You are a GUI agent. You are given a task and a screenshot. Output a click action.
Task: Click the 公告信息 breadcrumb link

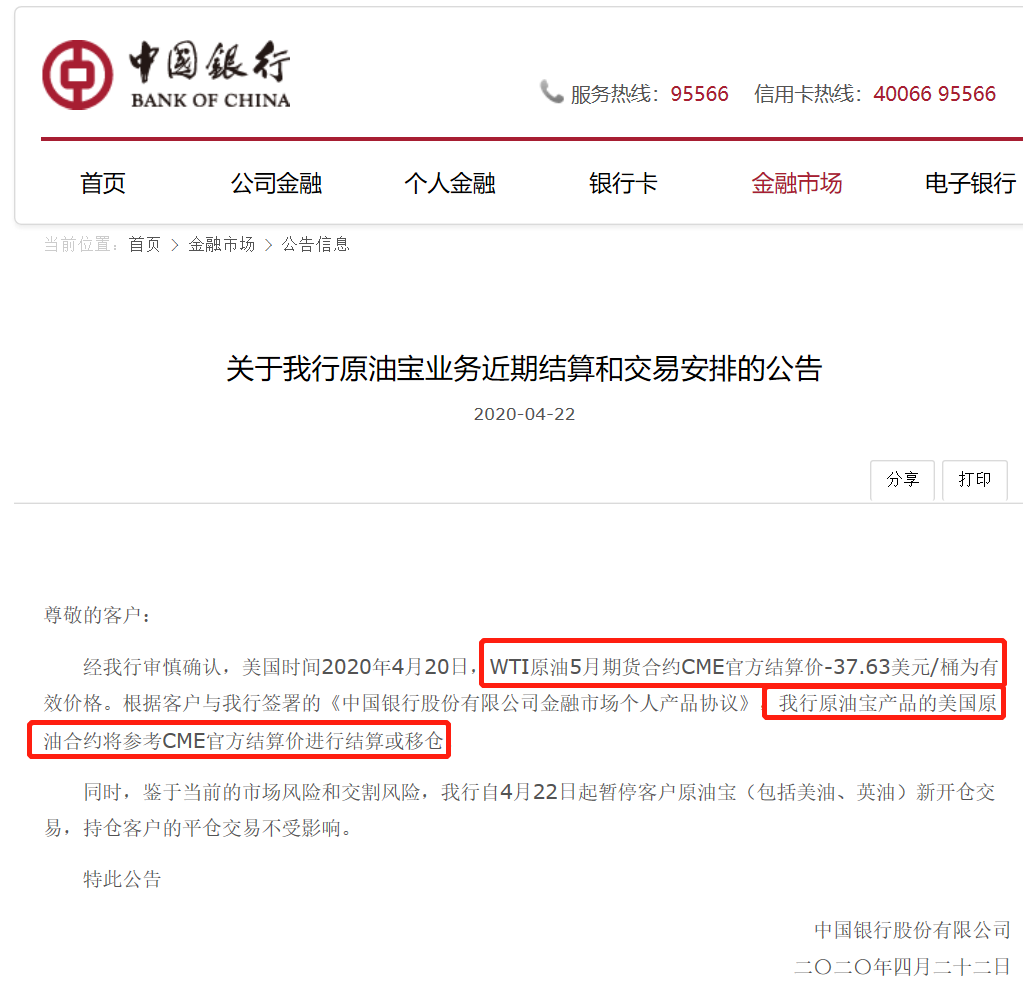coord(316,245)
